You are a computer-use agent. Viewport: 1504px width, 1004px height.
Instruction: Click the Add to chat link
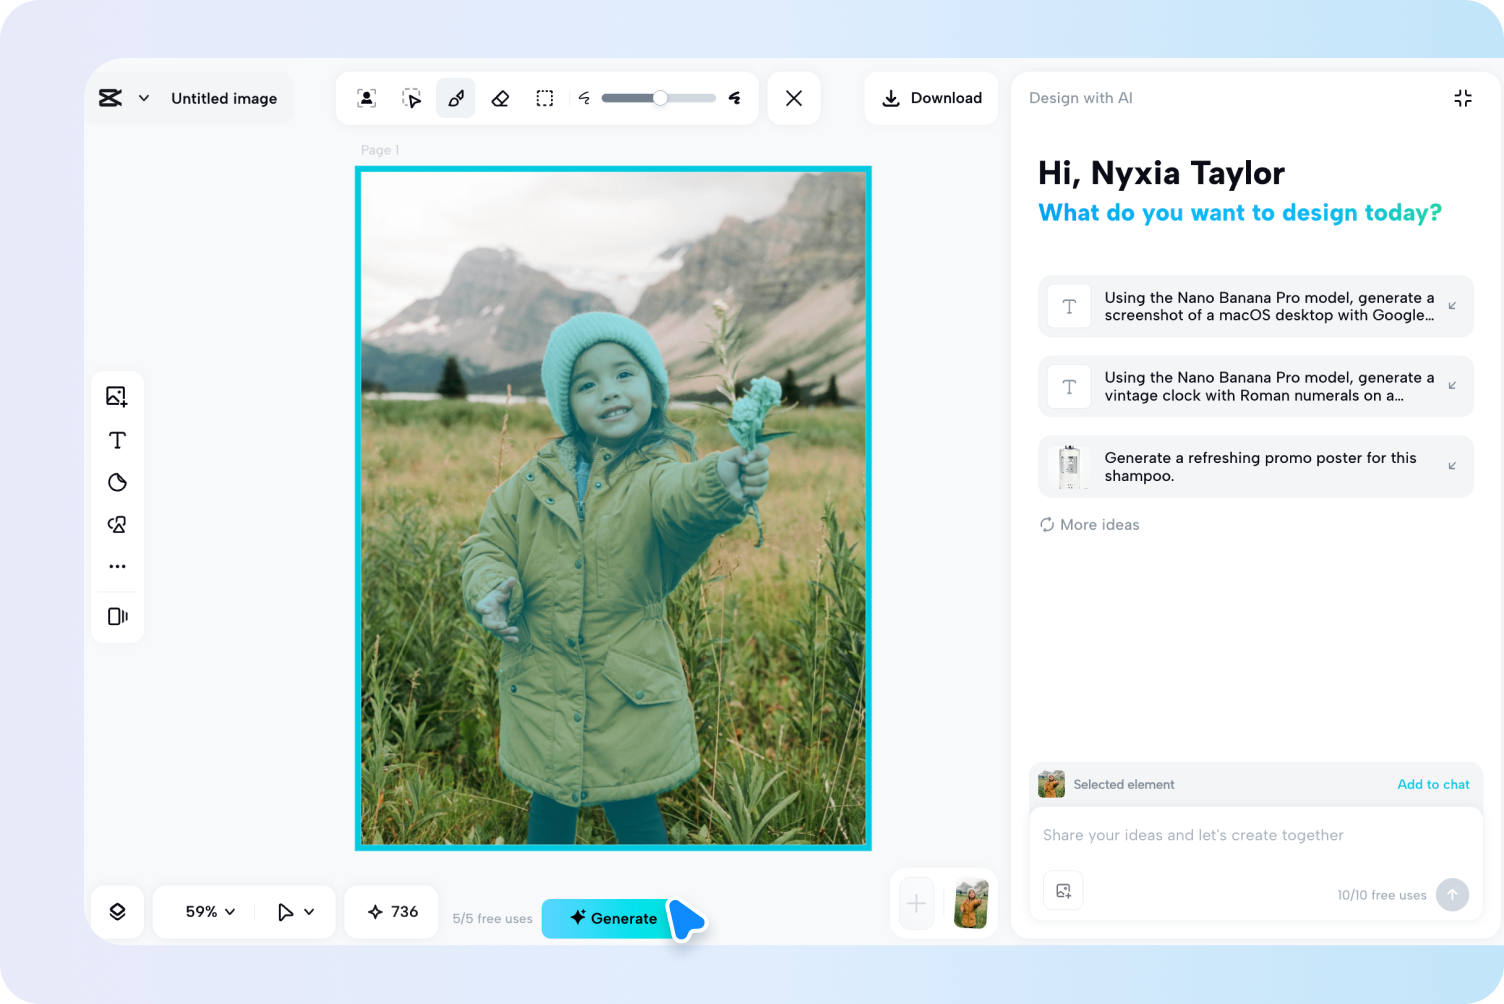pos(1433,784)
